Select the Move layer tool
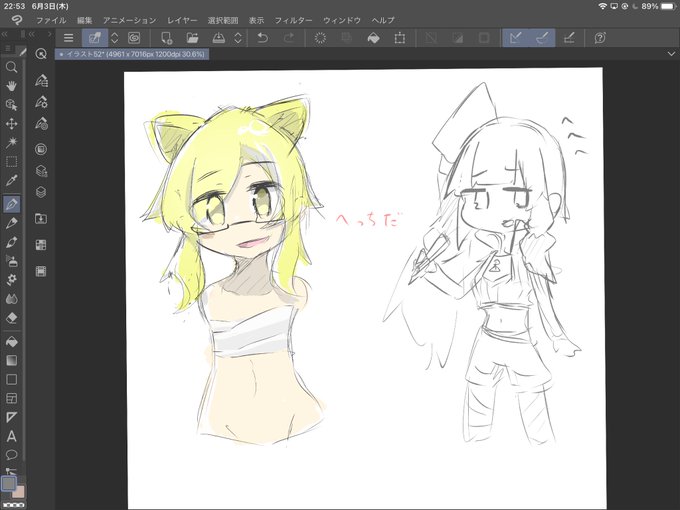 pos(12,124)
